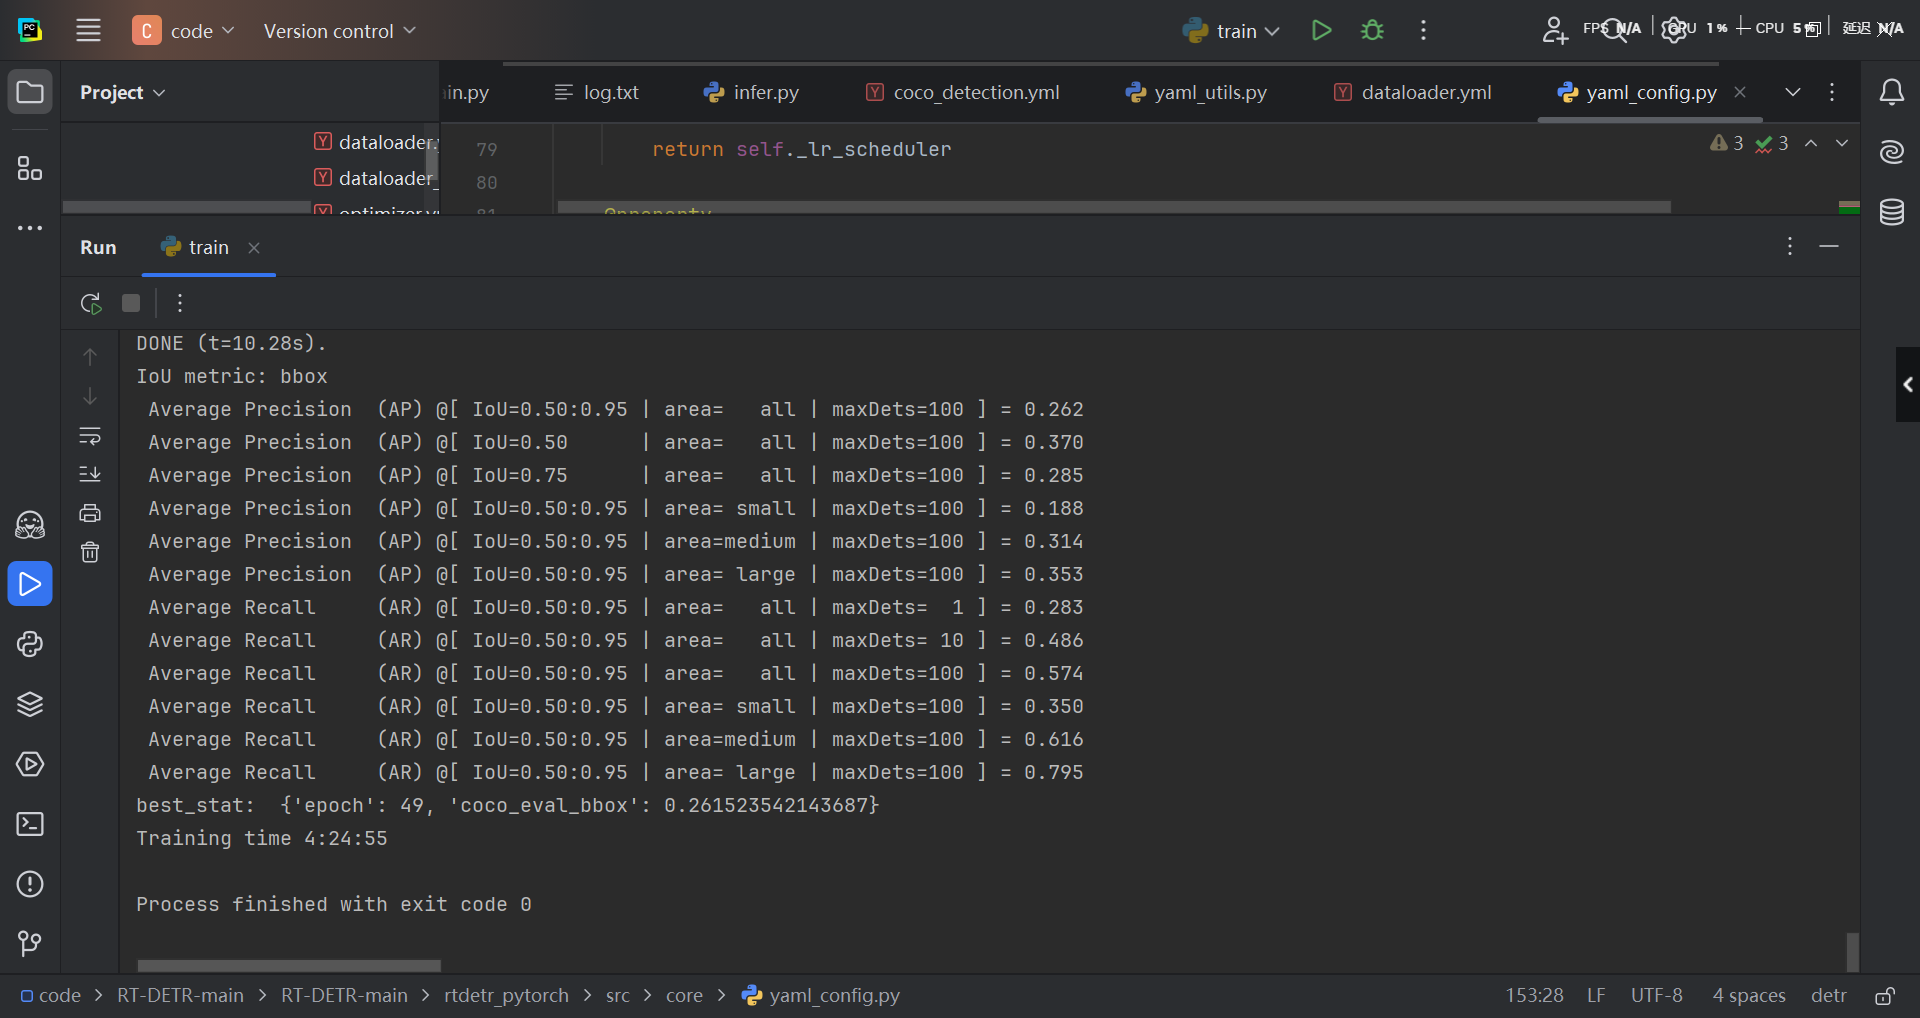The height and width of the screenshot is (1018, 1920).
Task: Open the 4 spaces indent settings
Action: pyautogui.click(x=1748, y=995)
